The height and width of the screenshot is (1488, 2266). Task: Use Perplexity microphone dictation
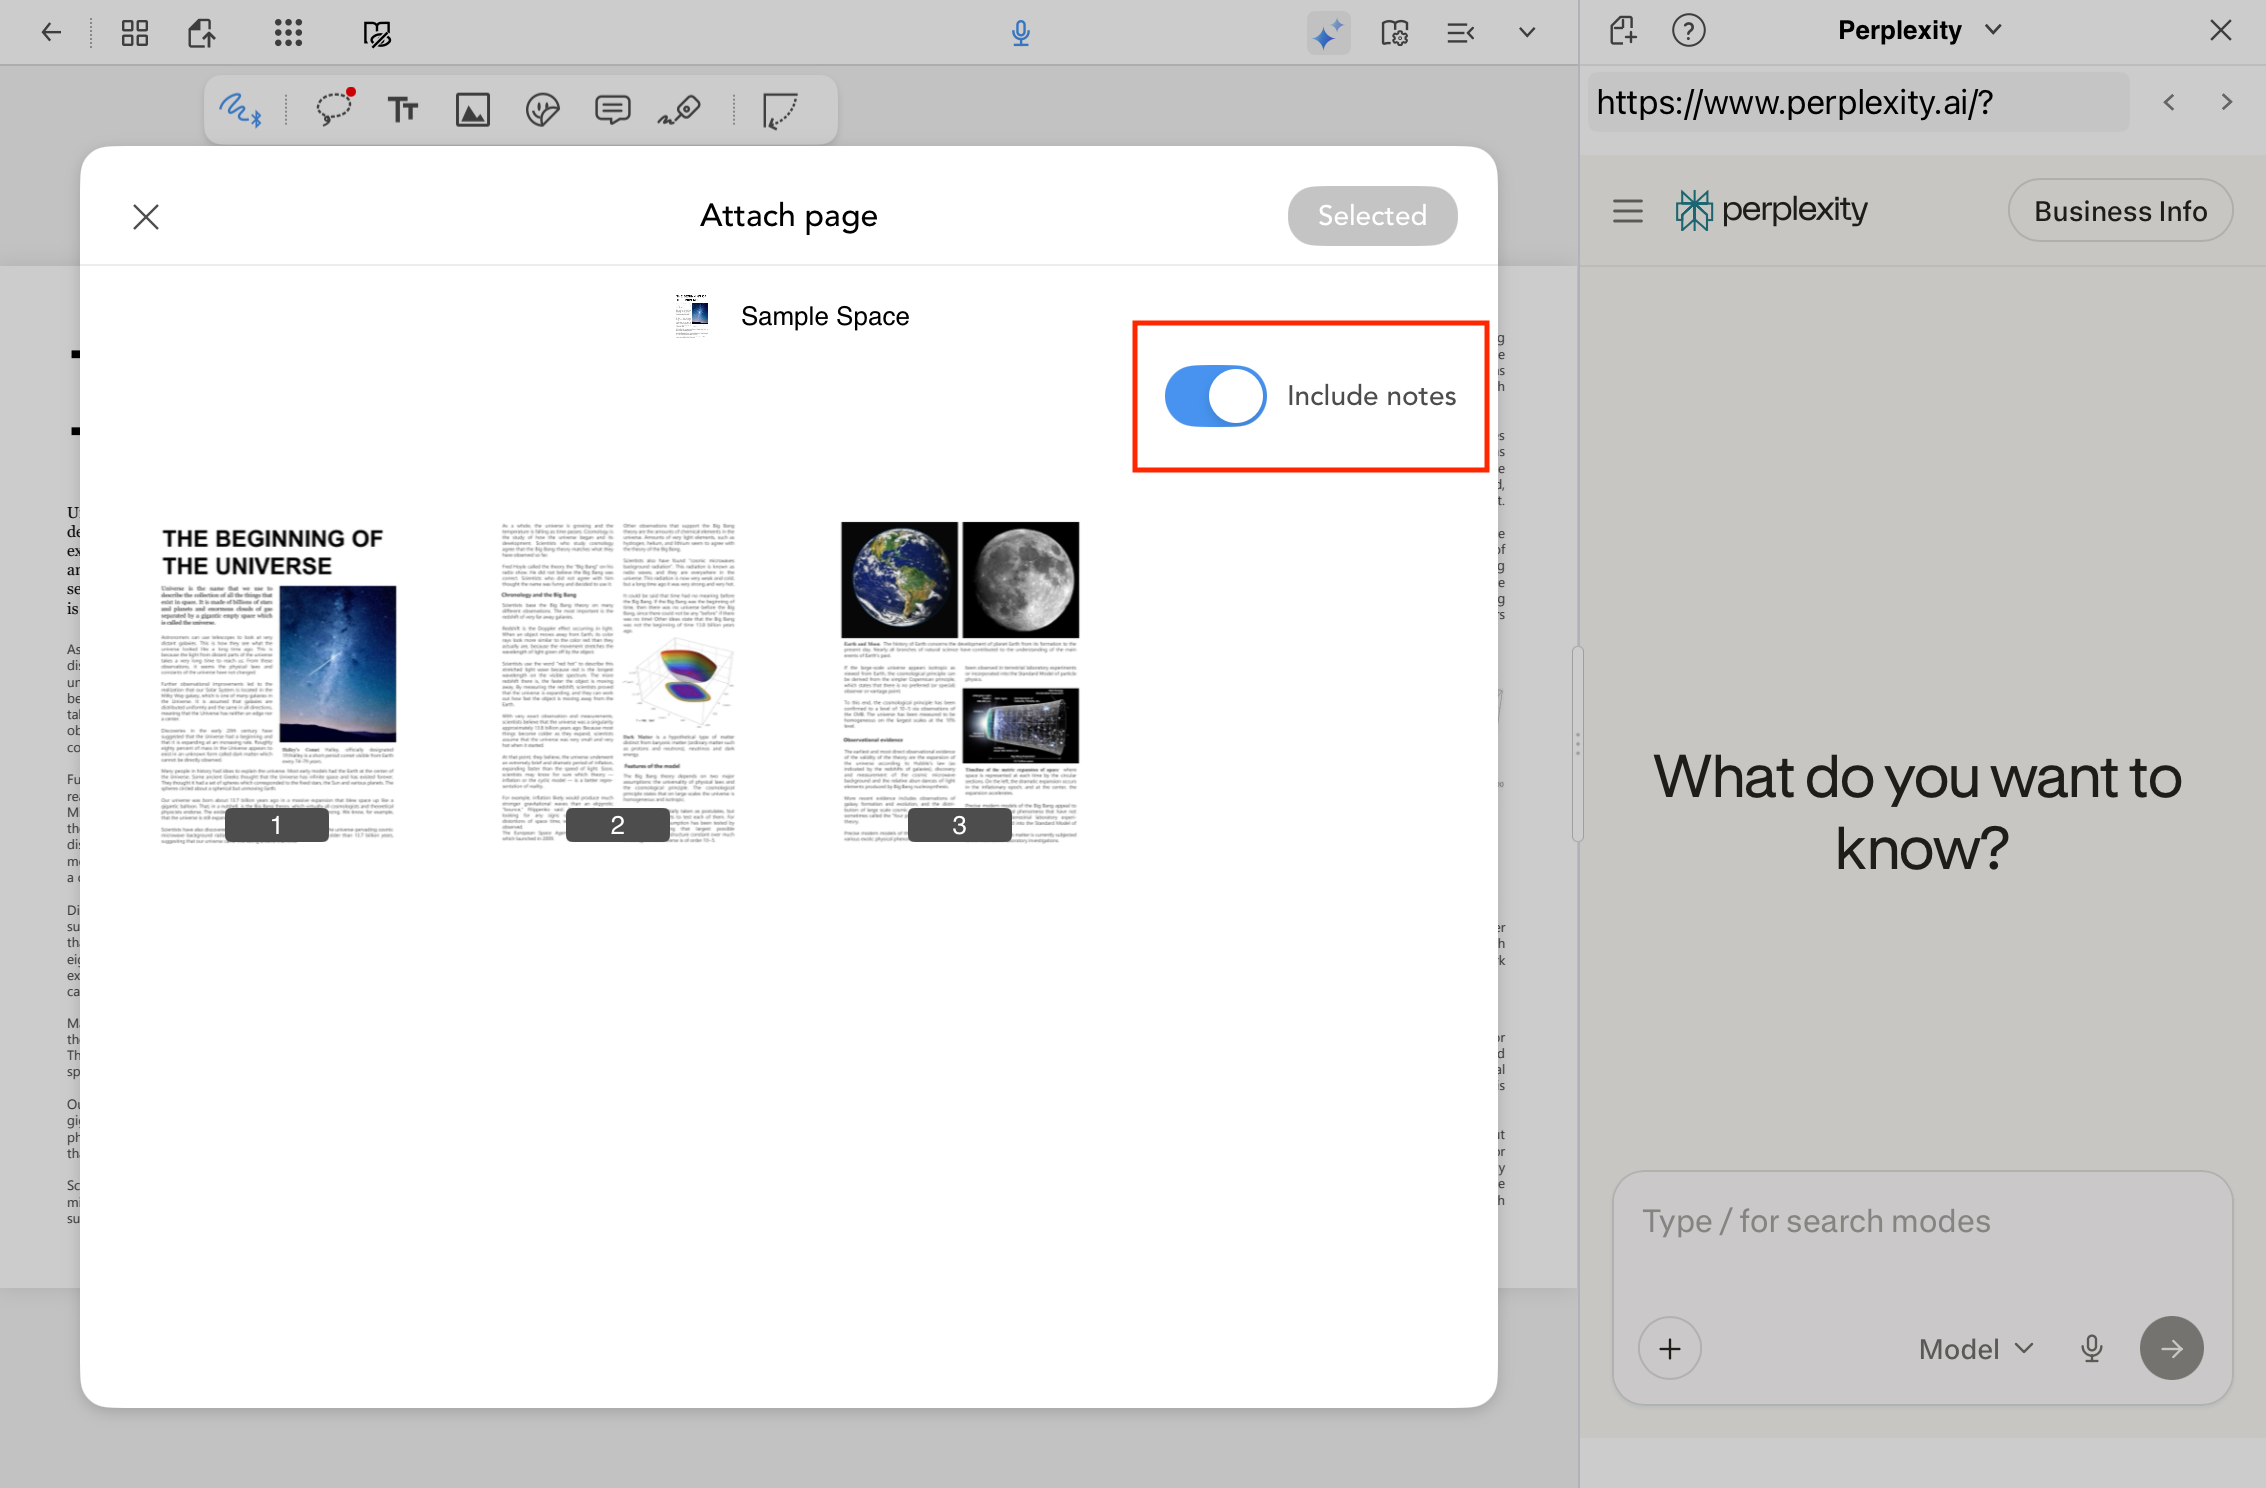(2092, 1349)
